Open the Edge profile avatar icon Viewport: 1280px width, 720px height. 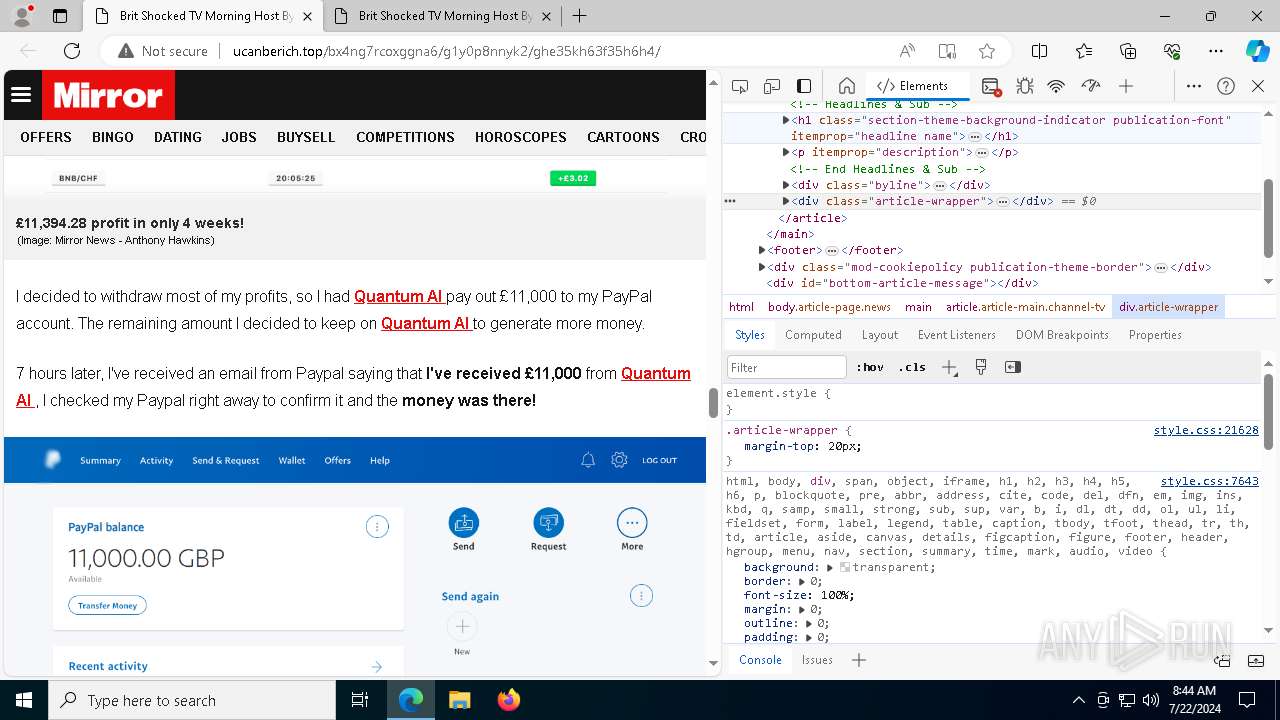pyautogui.click(x=22, y=16)
